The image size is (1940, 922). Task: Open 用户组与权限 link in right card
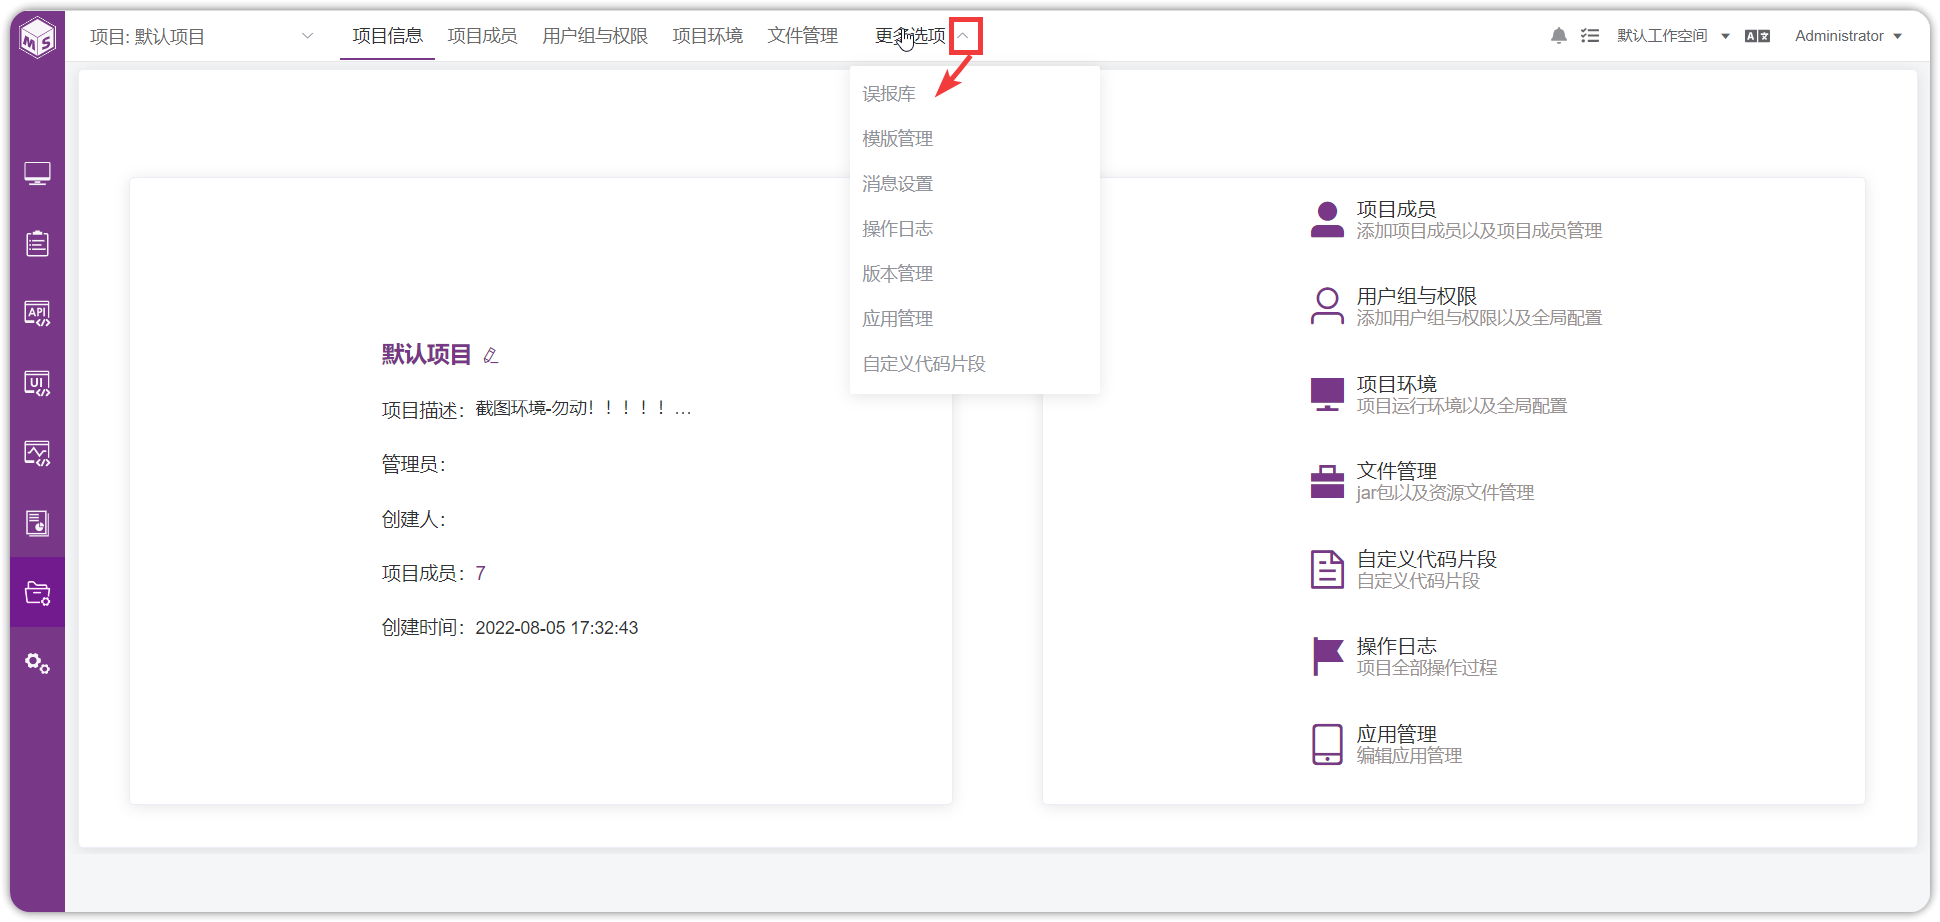[x=1416, y=296]
